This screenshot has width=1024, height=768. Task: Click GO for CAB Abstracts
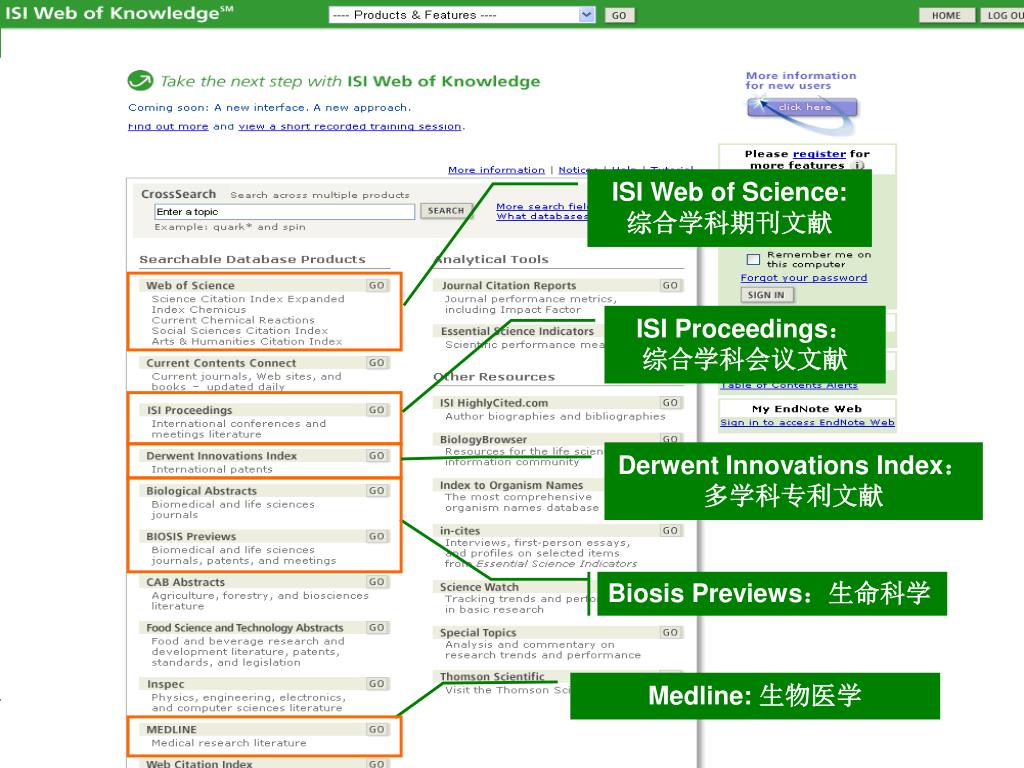tap(377, 582)
